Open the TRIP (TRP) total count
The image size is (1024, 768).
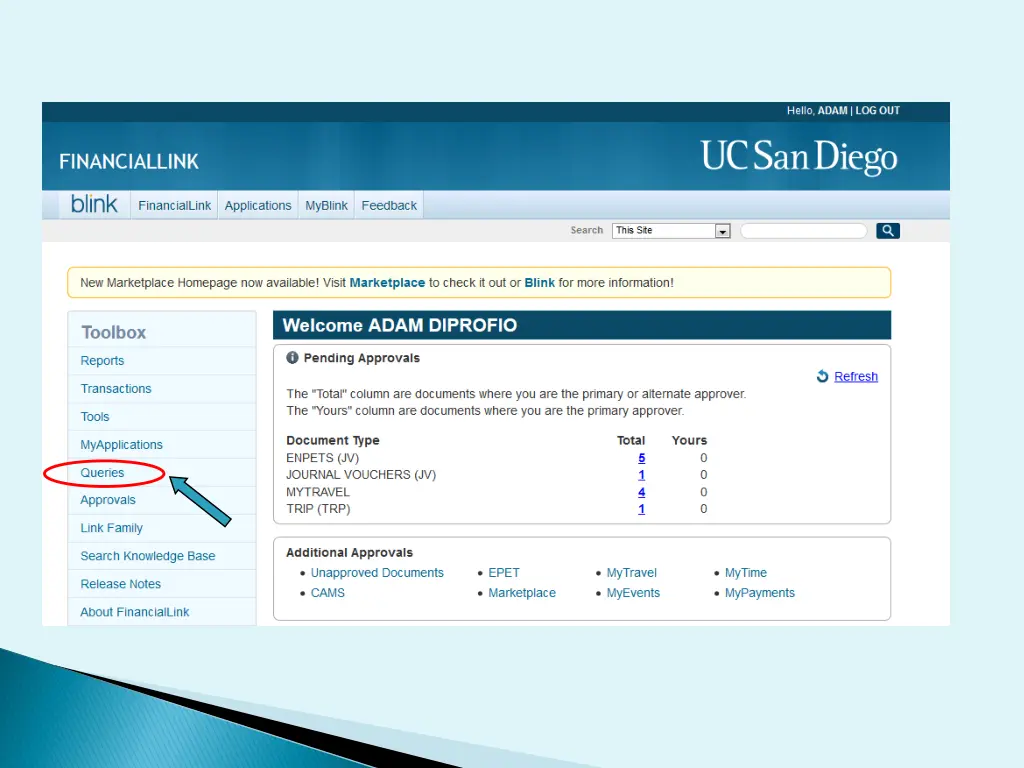641,509
